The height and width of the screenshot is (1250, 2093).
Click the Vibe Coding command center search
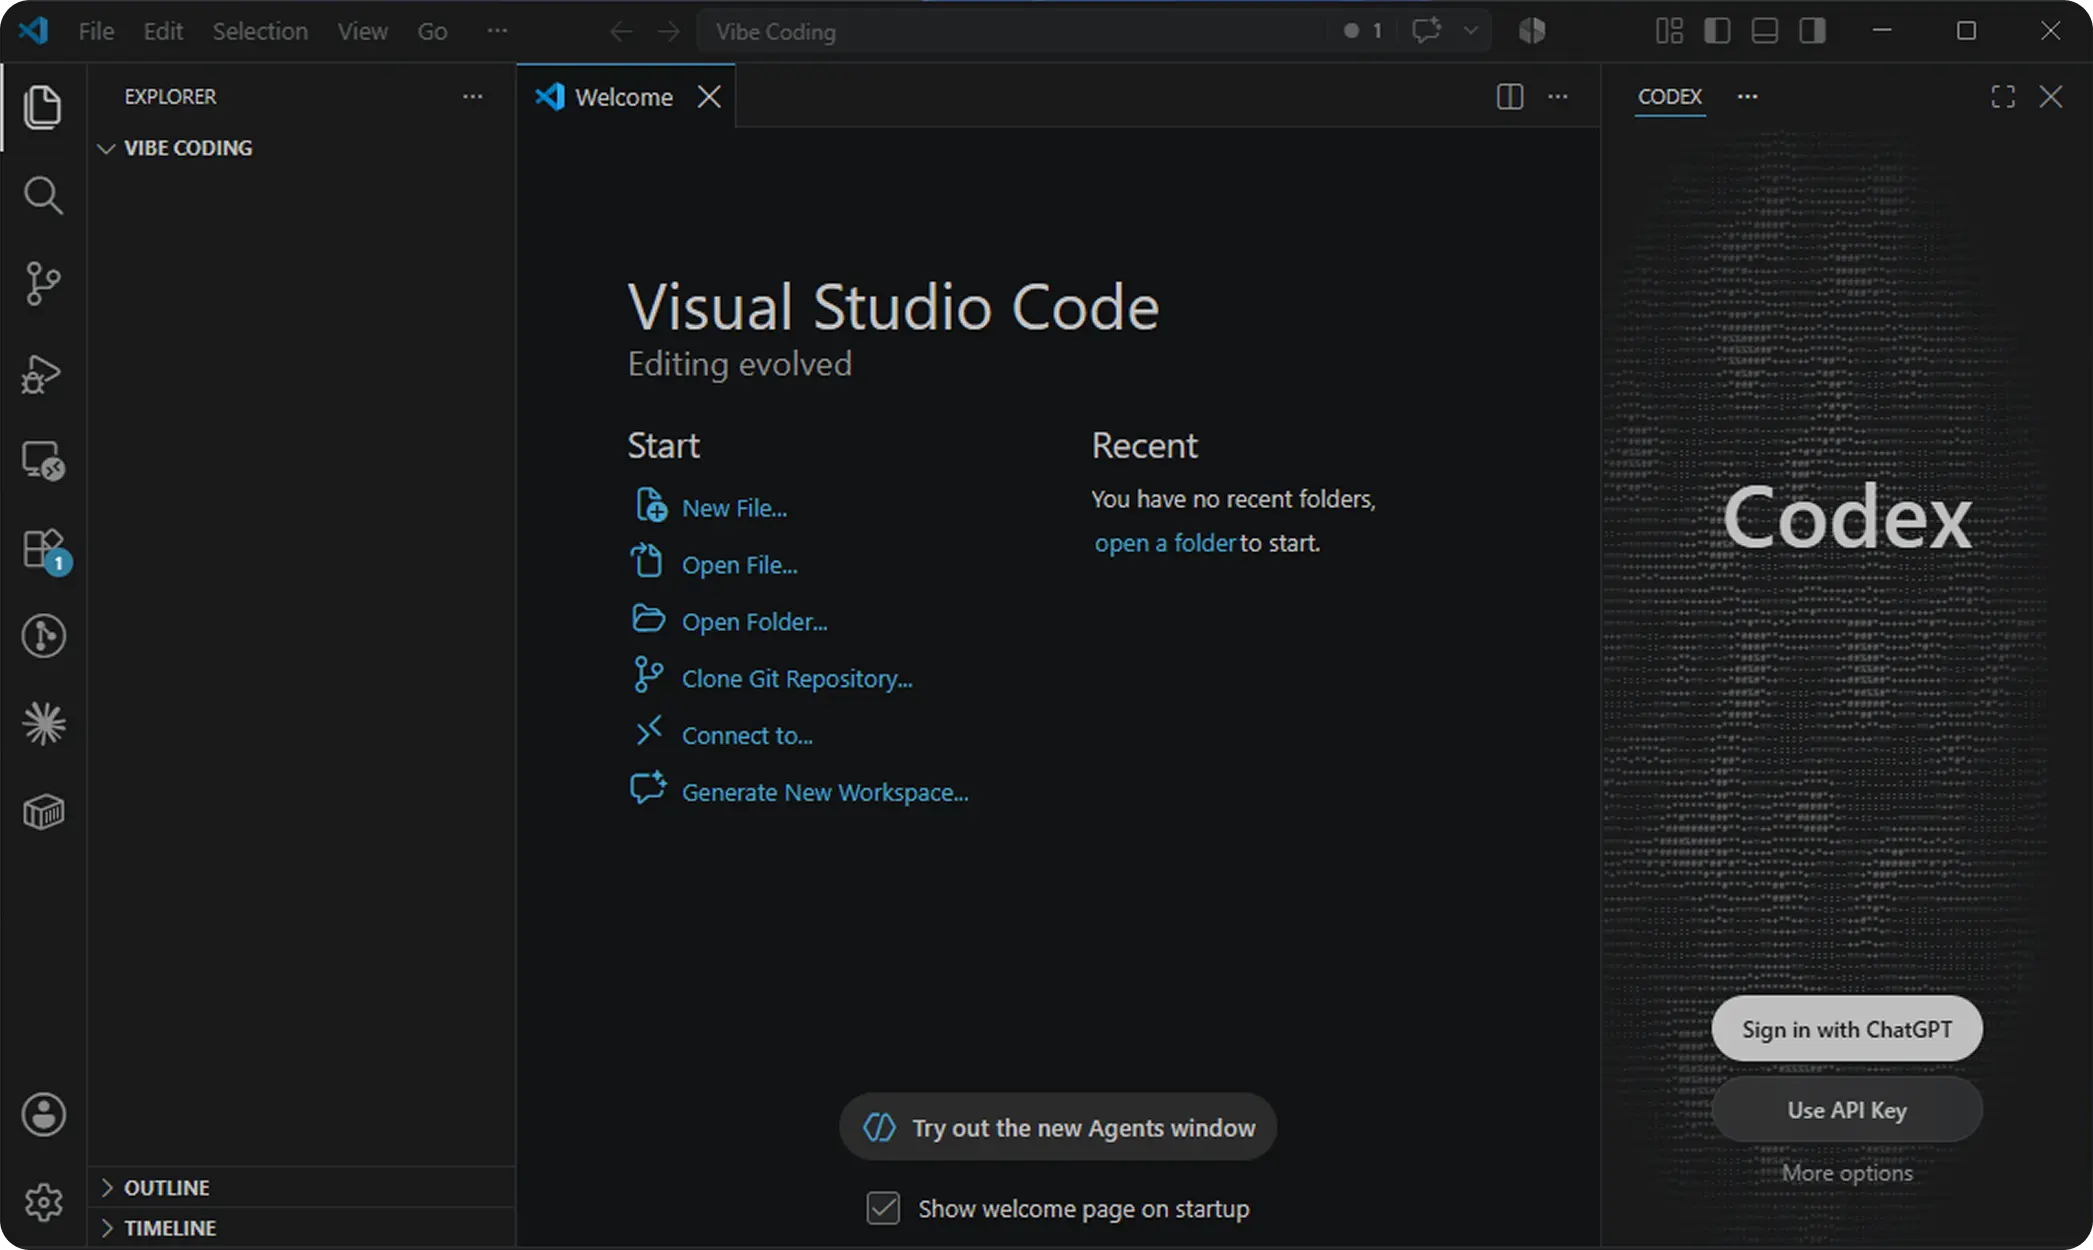pos(1010,31)
